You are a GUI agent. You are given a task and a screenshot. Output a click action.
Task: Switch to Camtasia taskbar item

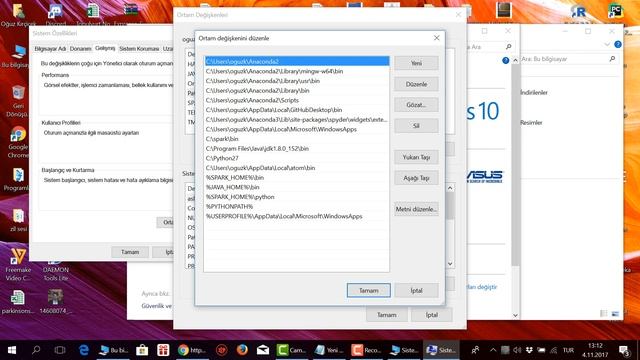[291, 350]
